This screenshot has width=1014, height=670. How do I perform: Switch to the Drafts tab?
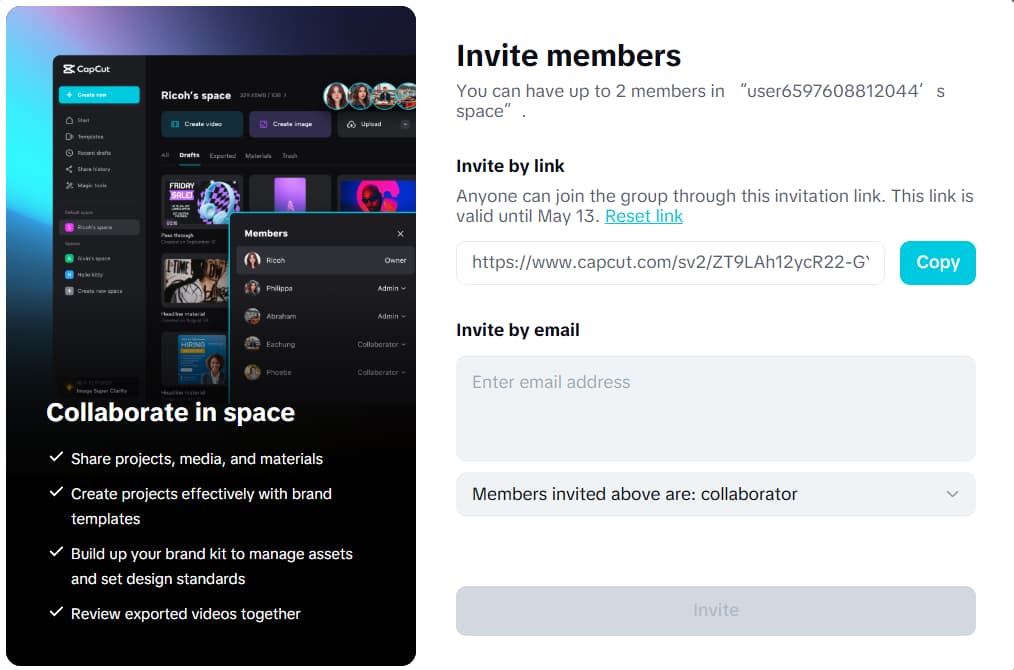click(x=189, y=156)
